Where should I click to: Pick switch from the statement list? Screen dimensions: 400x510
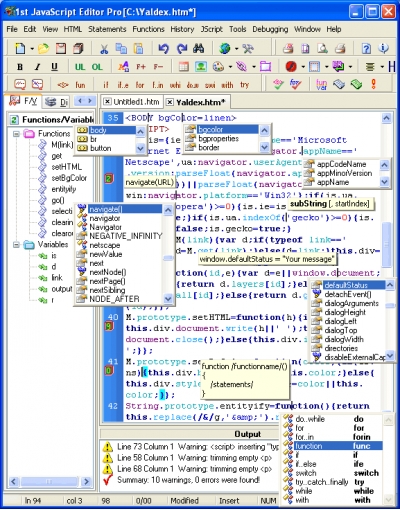pos(305,473)
